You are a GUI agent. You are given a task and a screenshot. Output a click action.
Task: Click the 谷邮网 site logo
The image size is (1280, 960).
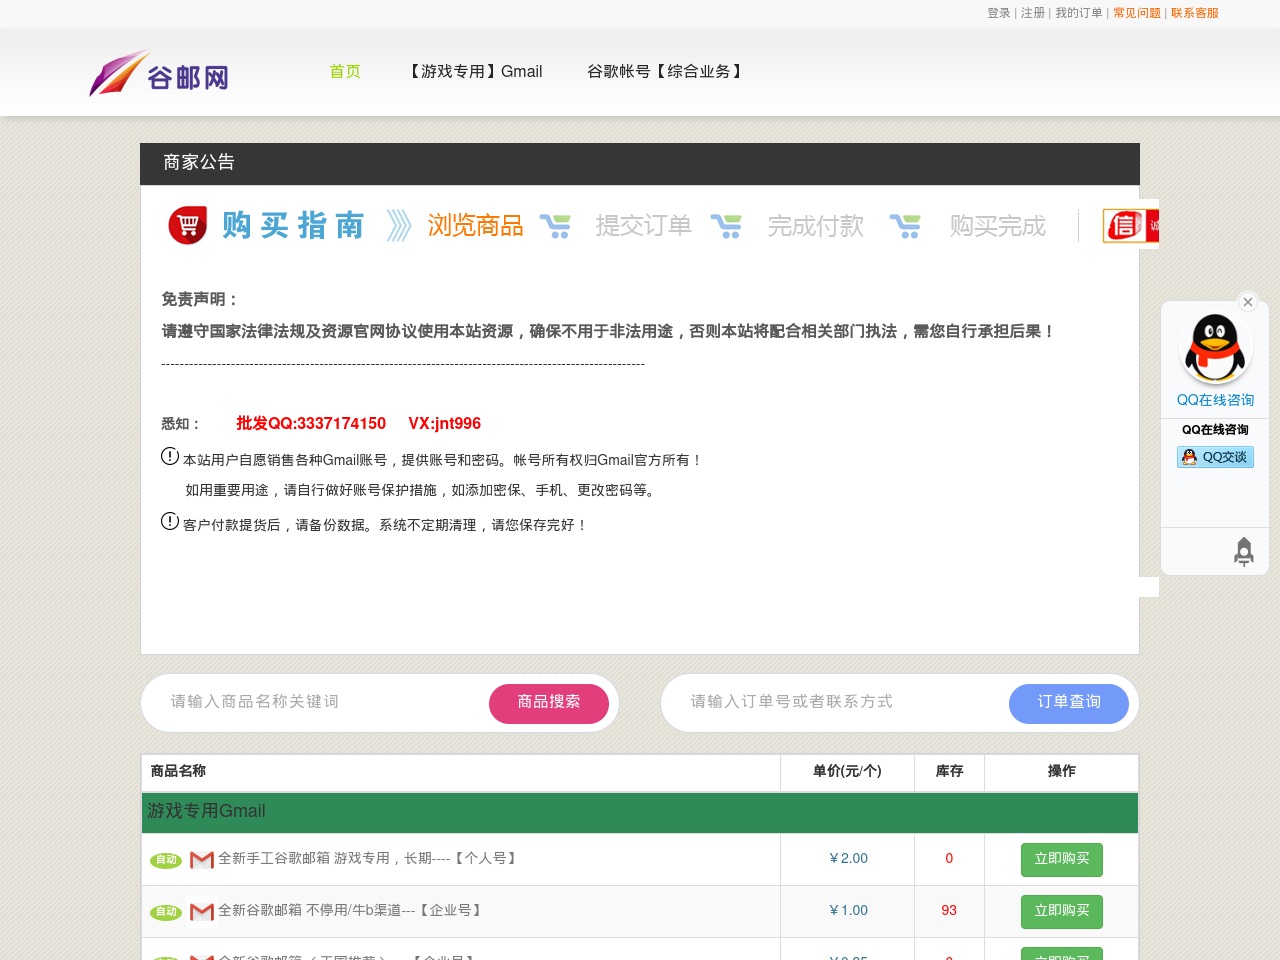(x=159, y=73)
